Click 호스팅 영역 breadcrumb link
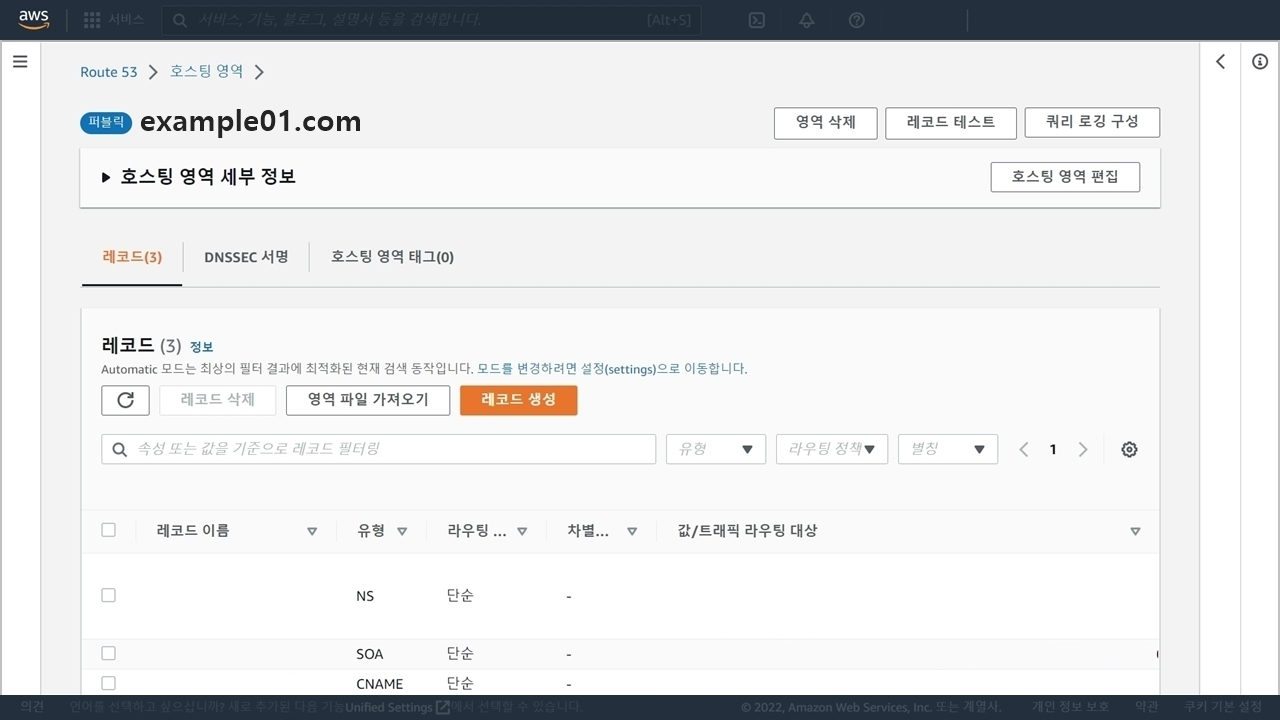This screenshot has width=1280, height=720. (206, 72)
